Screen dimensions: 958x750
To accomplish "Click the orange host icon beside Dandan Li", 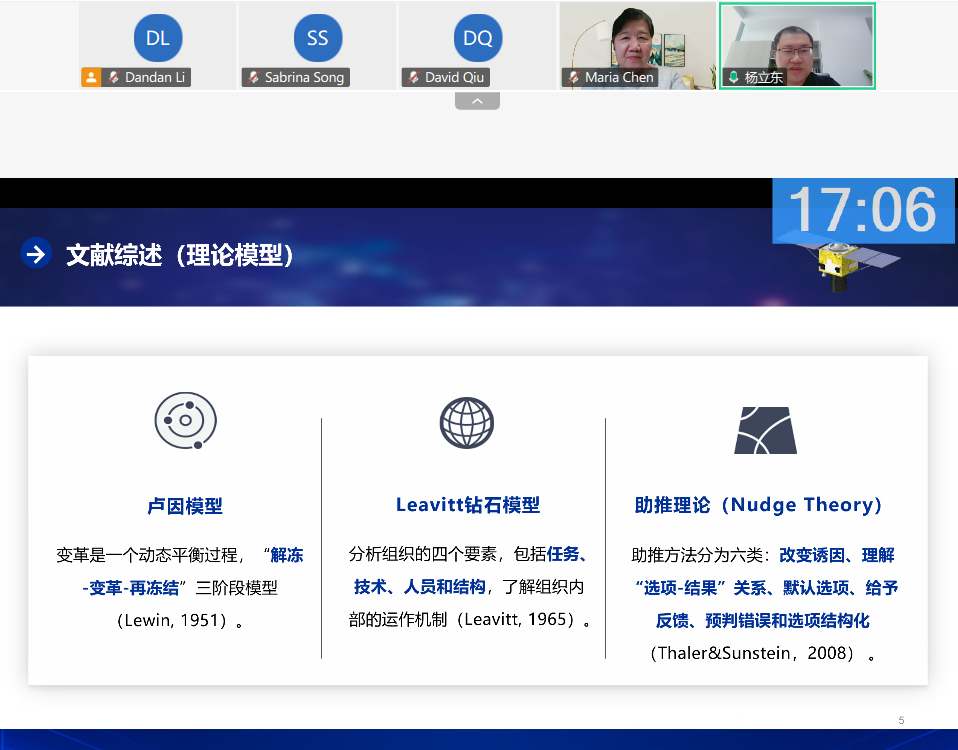I will tap(91, 78).
